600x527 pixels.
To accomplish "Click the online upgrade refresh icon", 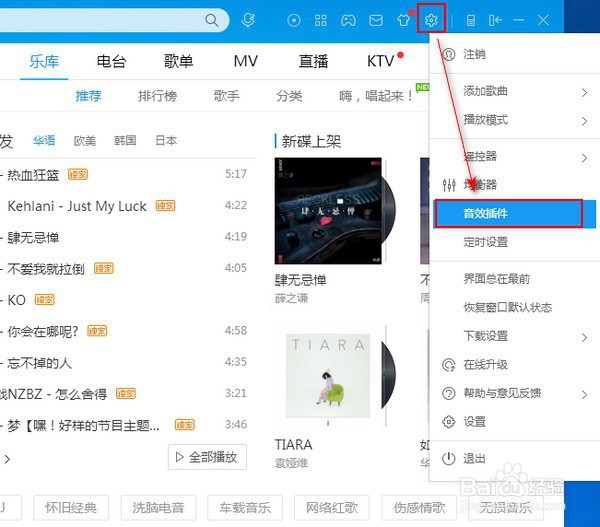I will pos(449,365).
